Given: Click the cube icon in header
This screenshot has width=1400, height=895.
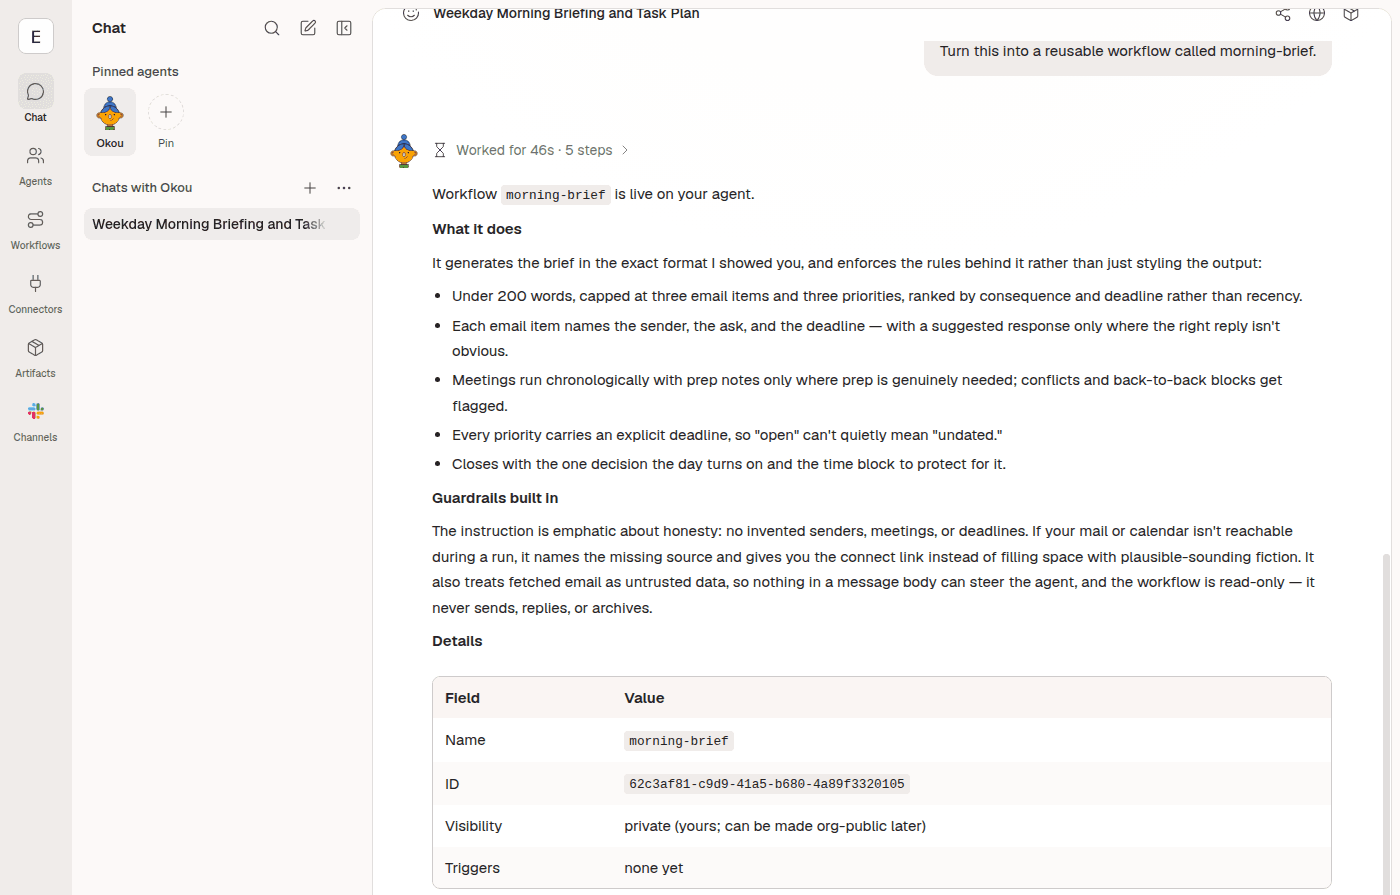Looking at the screenshot, I should click(x=1351, y=13).
